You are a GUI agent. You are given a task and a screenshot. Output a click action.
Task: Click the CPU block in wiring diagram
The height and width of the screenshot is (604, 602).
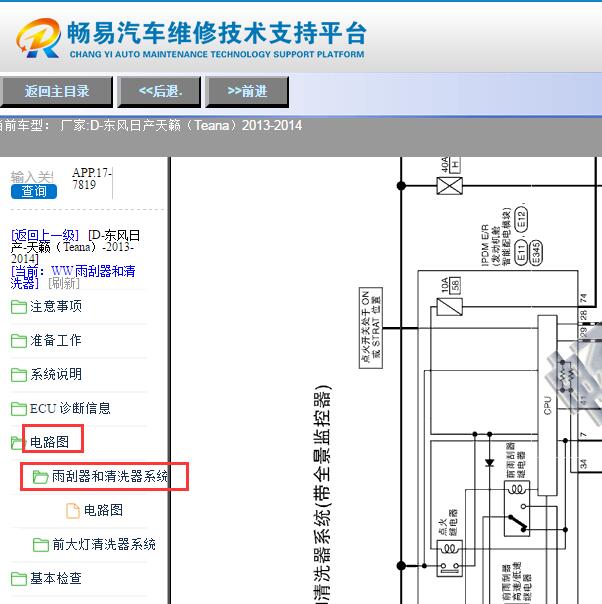547,405
